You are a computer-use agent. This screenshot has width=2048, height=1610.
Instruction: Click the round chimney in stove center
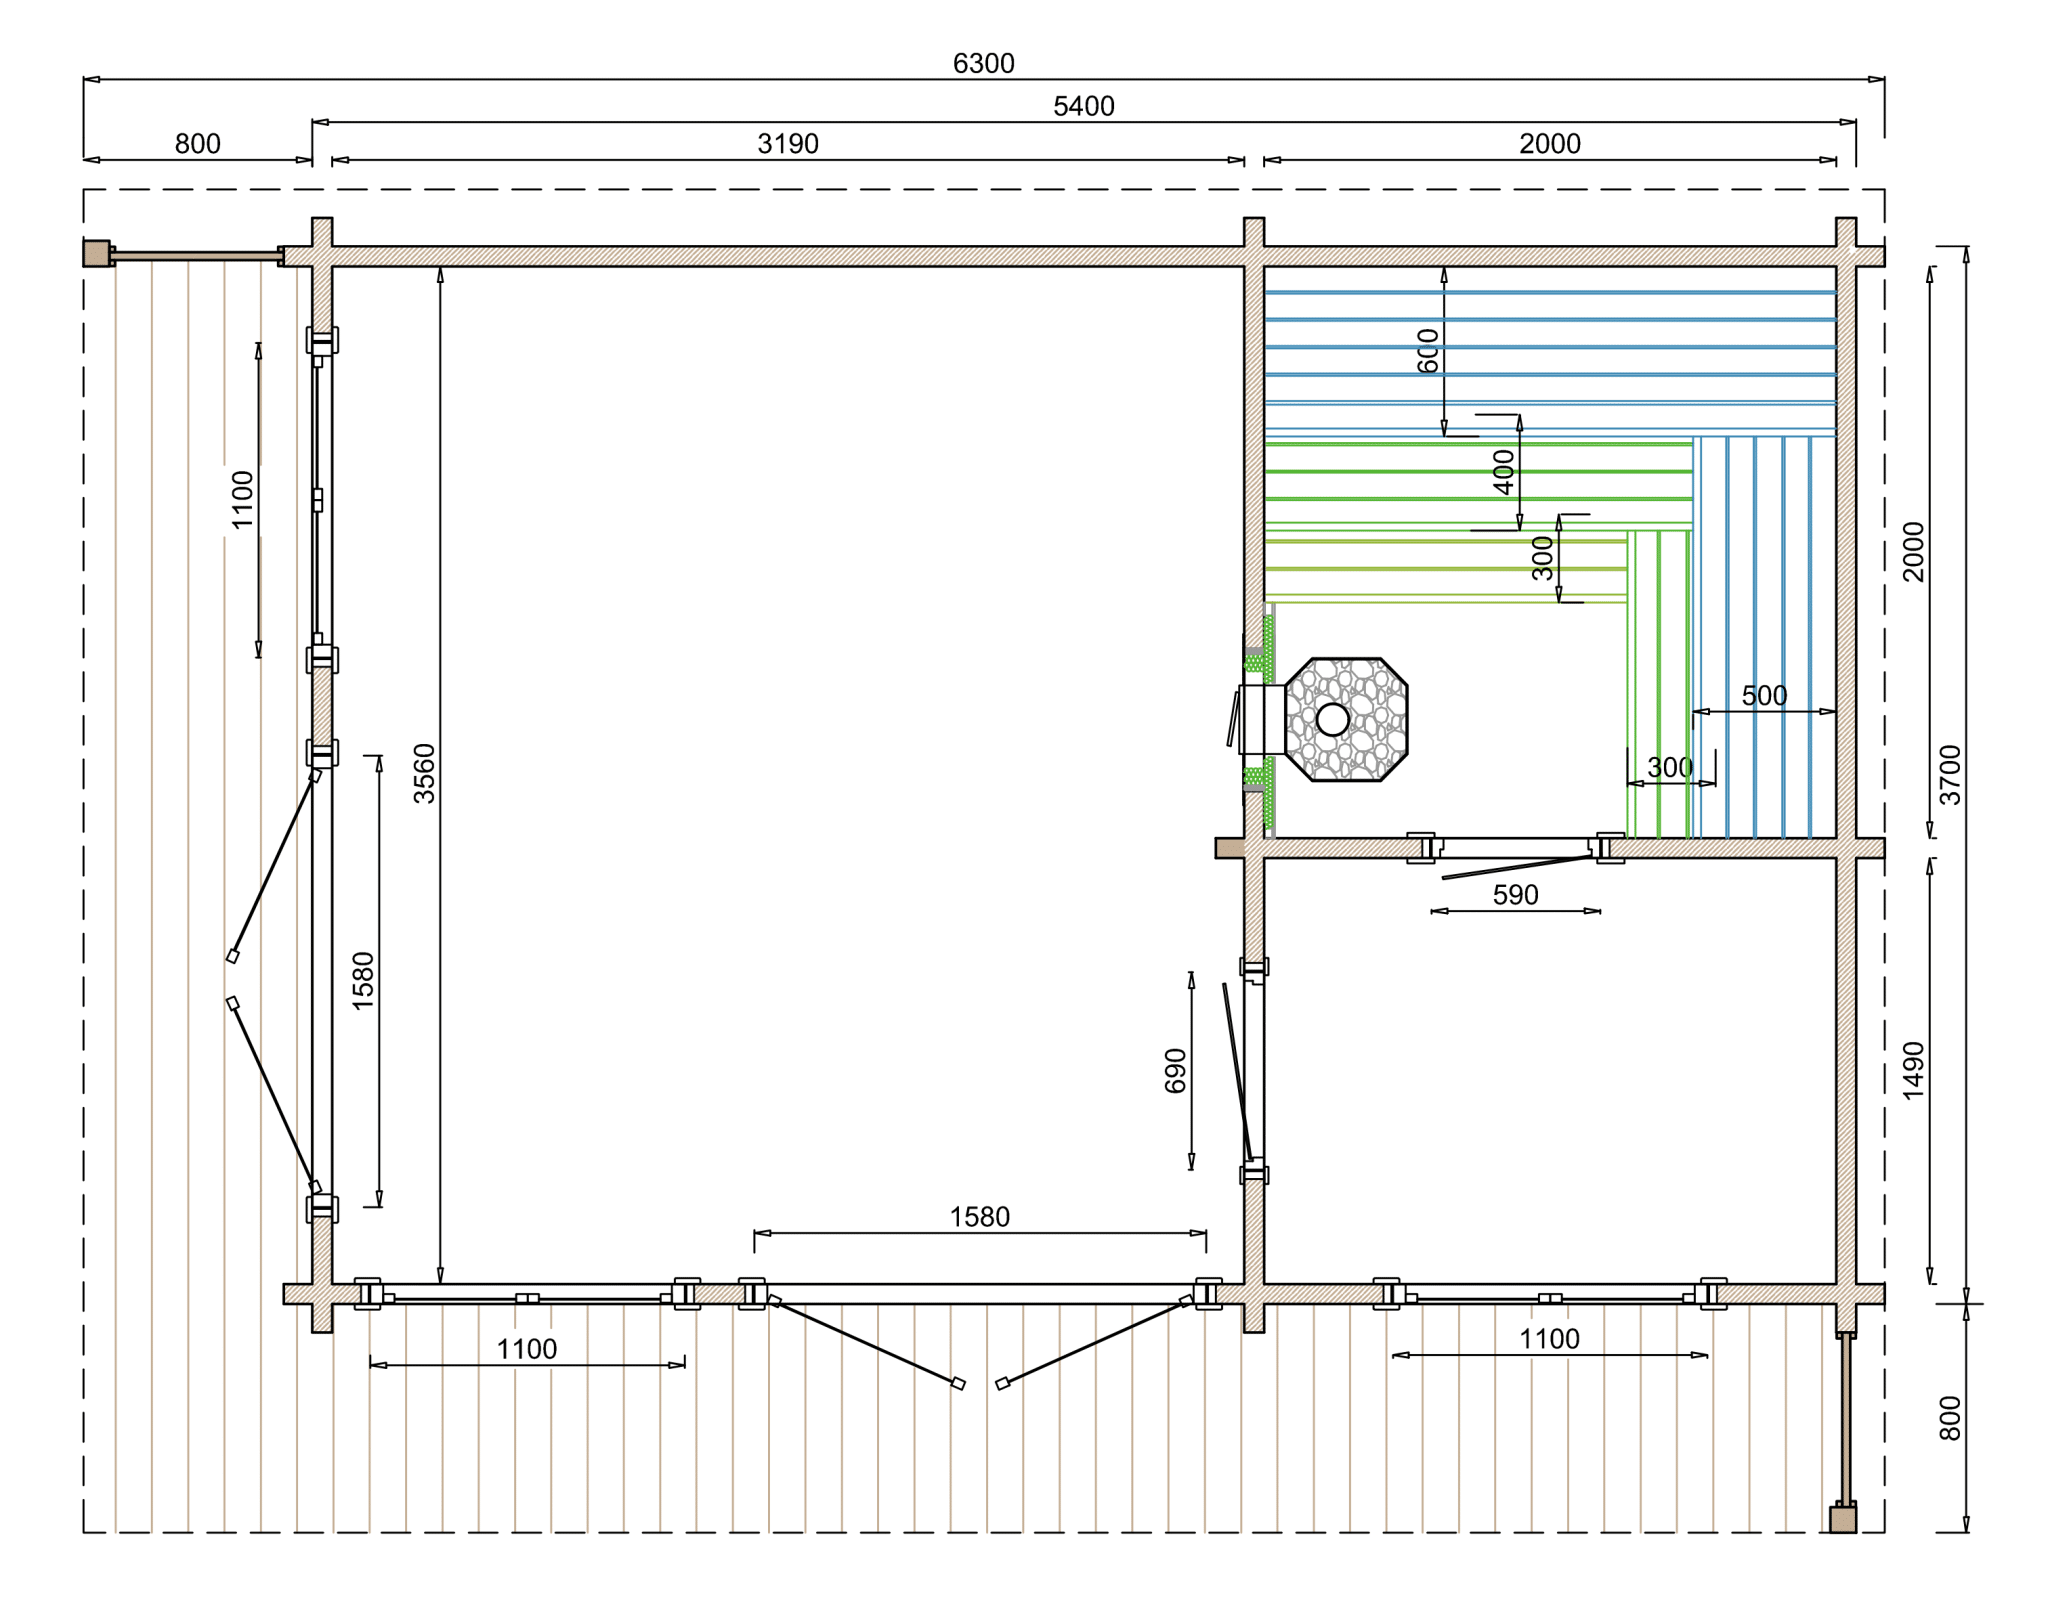click(x=1333, y=719)
